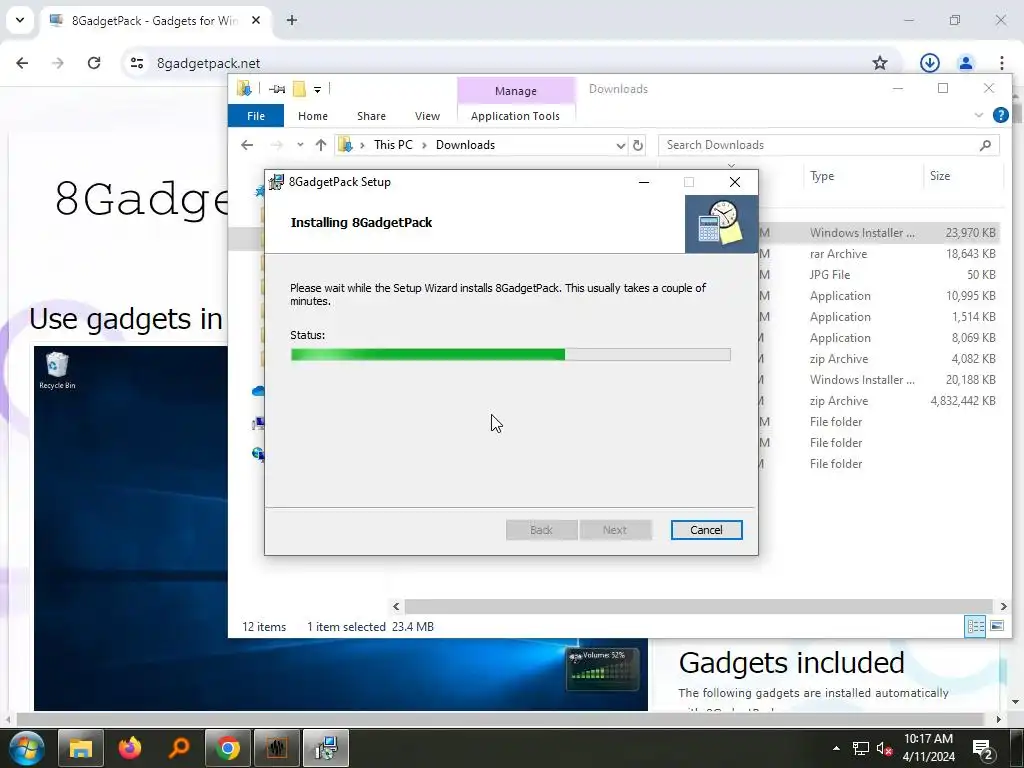Go back in File Explorer

click(247, 145)
